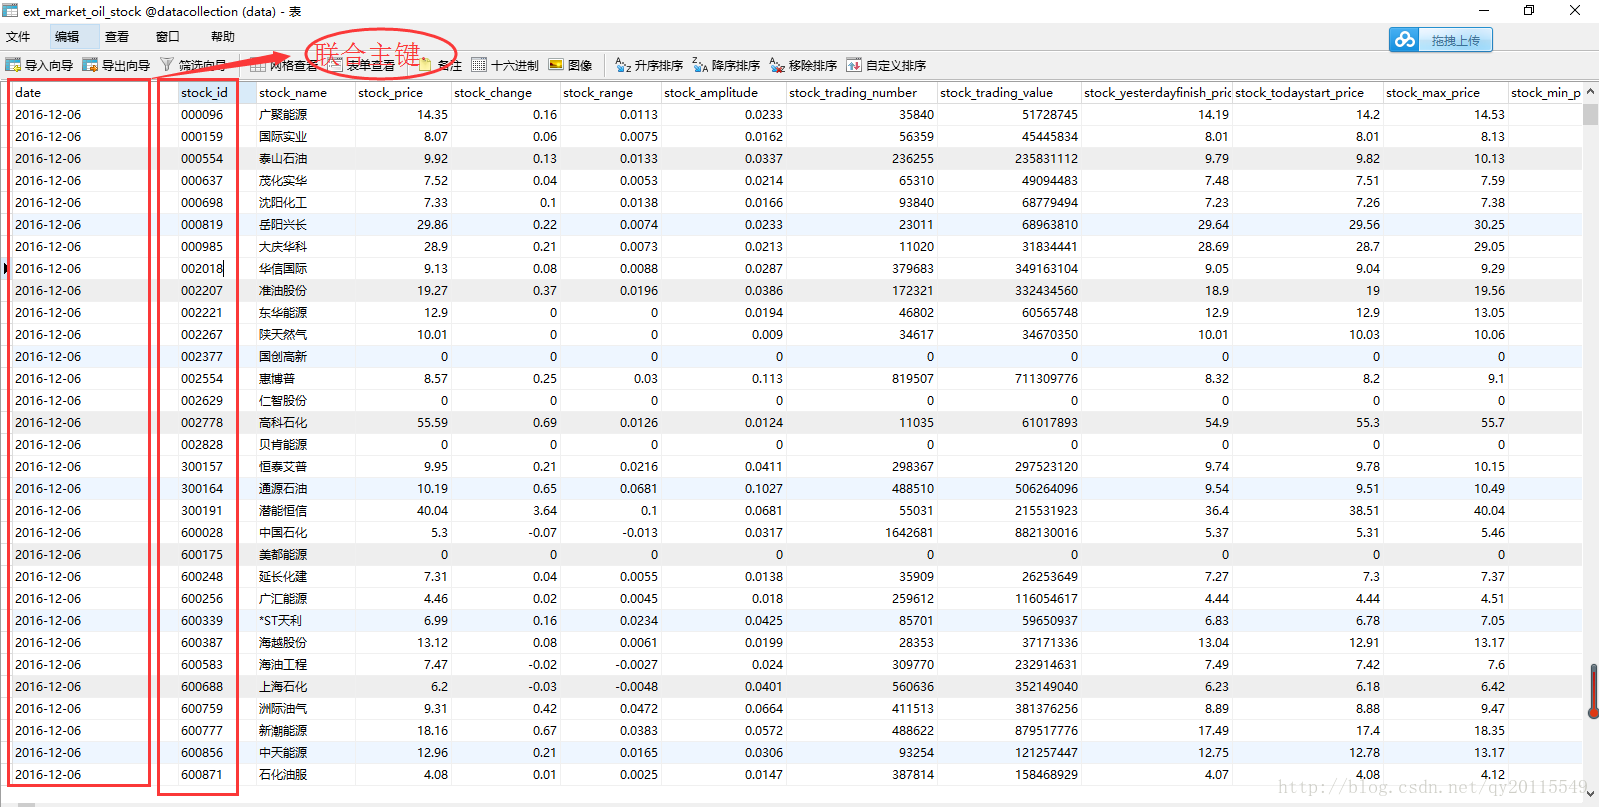Click the 移除排序 remove sort icon
1599x807 pixels.
click(777, 65)
